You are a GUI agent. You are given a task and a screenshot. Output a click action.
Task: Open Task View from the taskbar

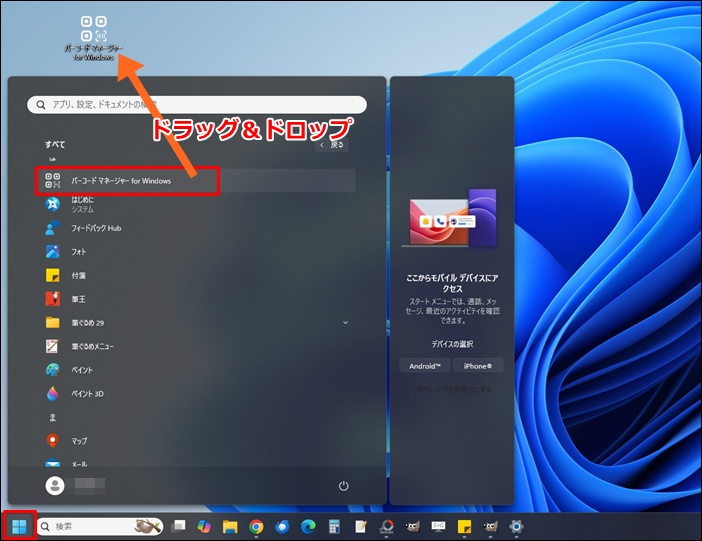coord(178,526)
